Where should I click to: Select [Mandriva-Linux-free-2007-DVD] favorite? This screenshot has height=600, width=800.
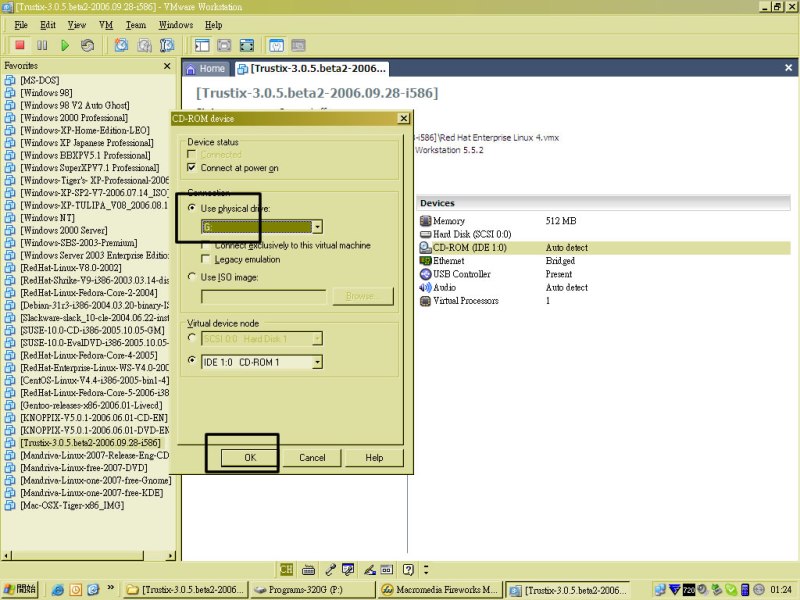[84, 468]
